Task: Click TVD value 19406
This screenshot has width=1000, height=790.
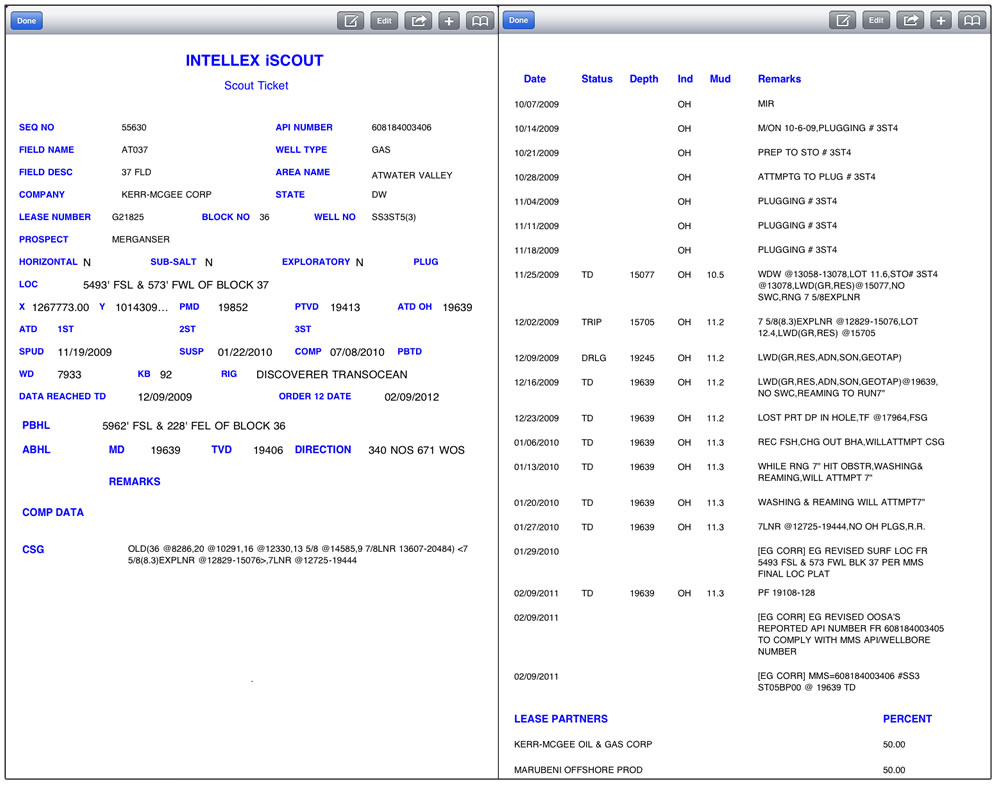Action: click(x=268, y=450)
